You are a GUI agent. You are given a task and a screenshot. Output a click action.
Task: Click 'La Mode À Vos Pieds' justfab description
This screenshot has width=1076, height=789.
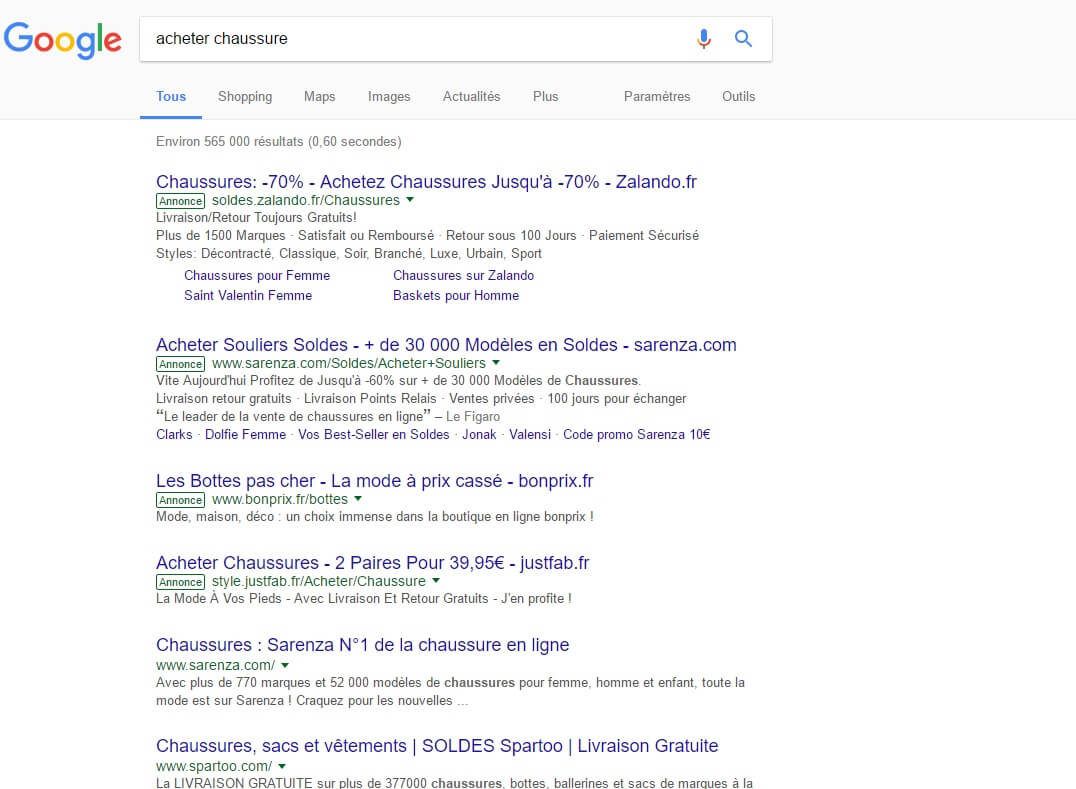coord(364,598)
